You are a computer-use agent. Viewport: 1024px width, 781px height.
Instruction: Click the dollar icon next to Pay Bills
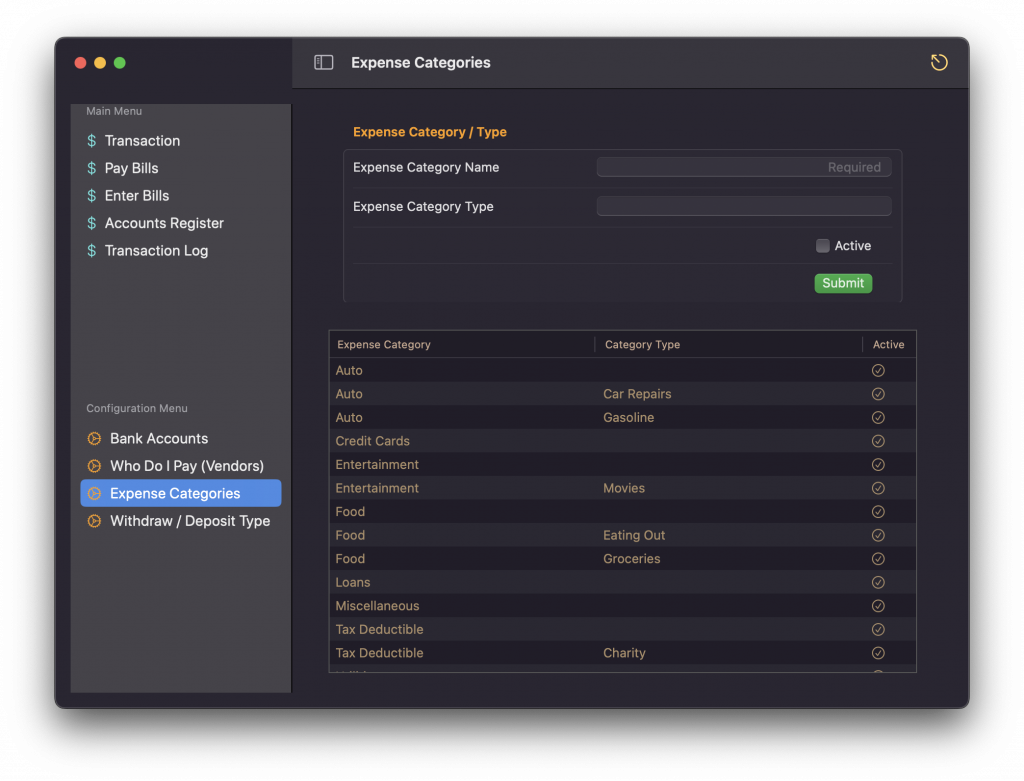point(92,168)
